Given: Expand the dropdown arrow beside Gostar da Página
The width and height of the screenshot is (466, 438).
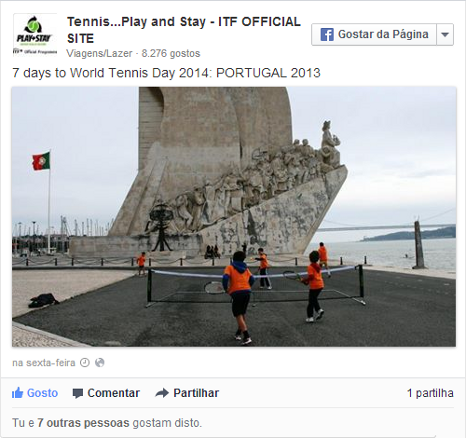Looking at the screenshot, I should [x=445, y=34].
